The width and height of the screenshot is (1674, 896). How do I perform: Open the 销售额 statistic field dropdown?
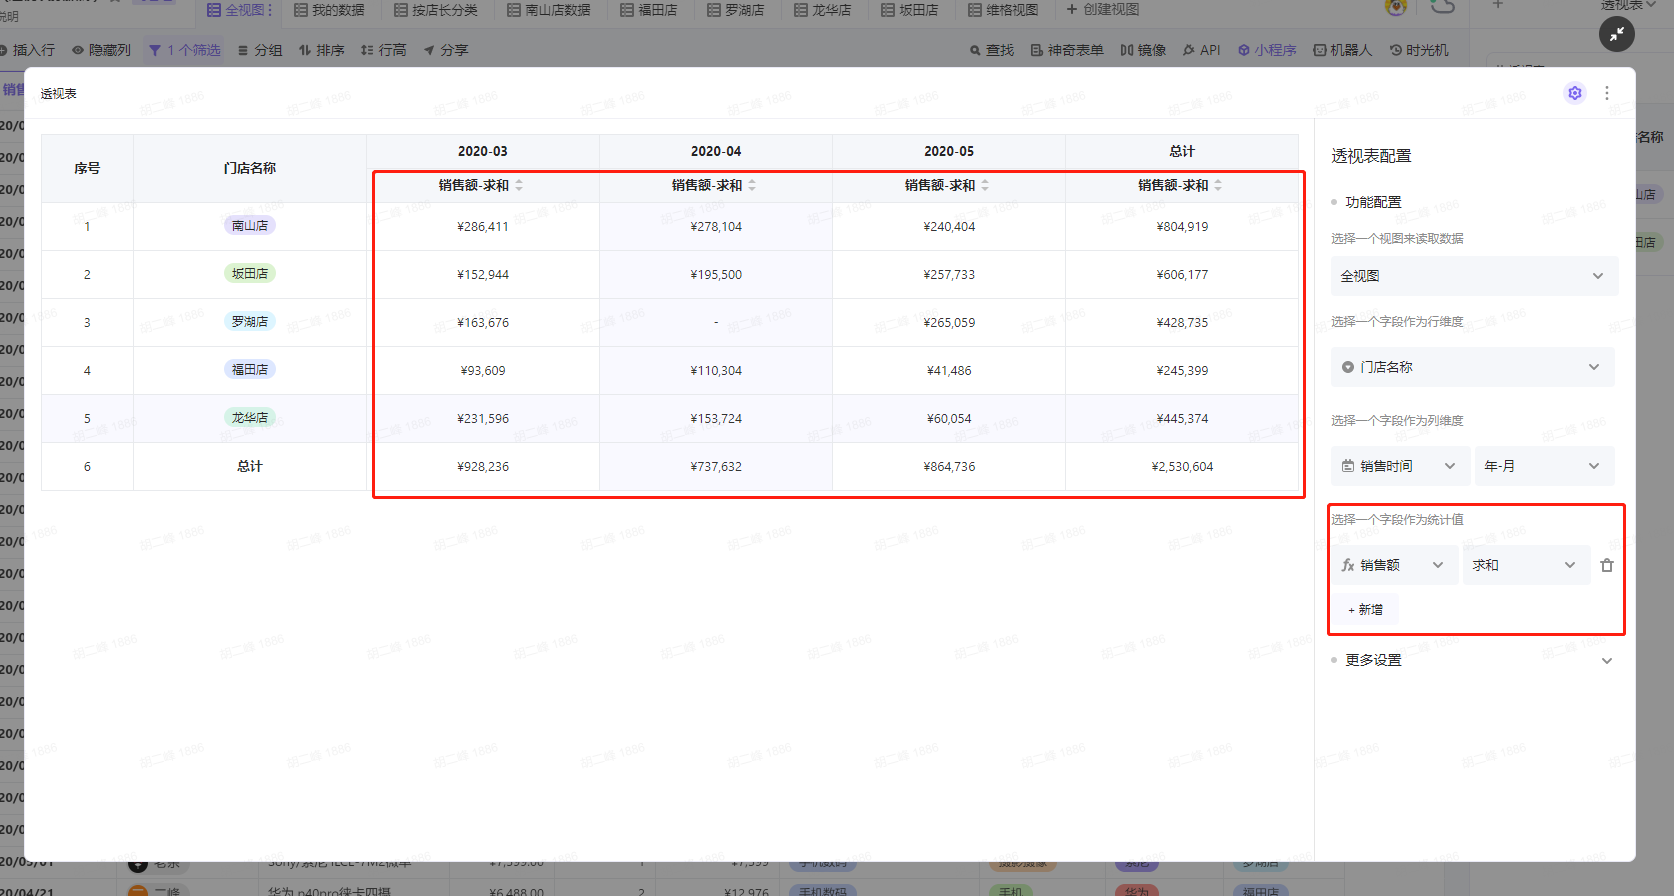point(1393,566)
